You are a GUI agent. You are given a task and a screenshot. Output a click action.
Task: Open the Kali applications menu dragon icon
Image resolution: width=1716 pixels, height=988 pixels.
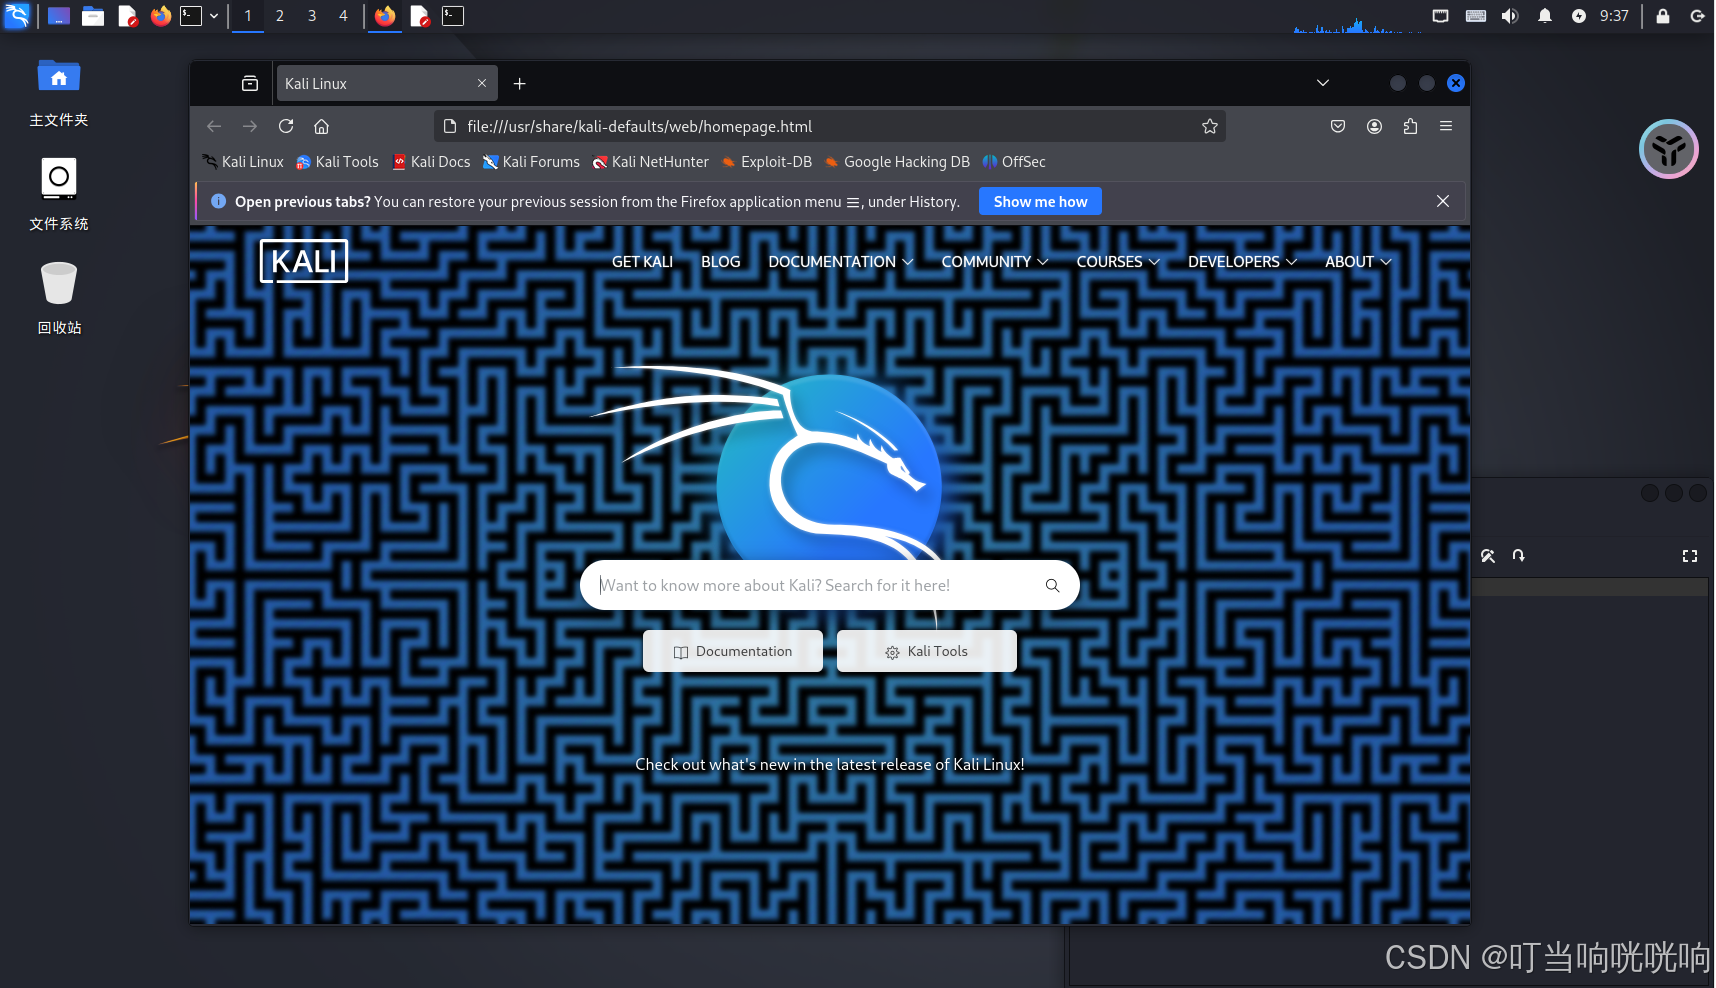click(x=17, y=15)
